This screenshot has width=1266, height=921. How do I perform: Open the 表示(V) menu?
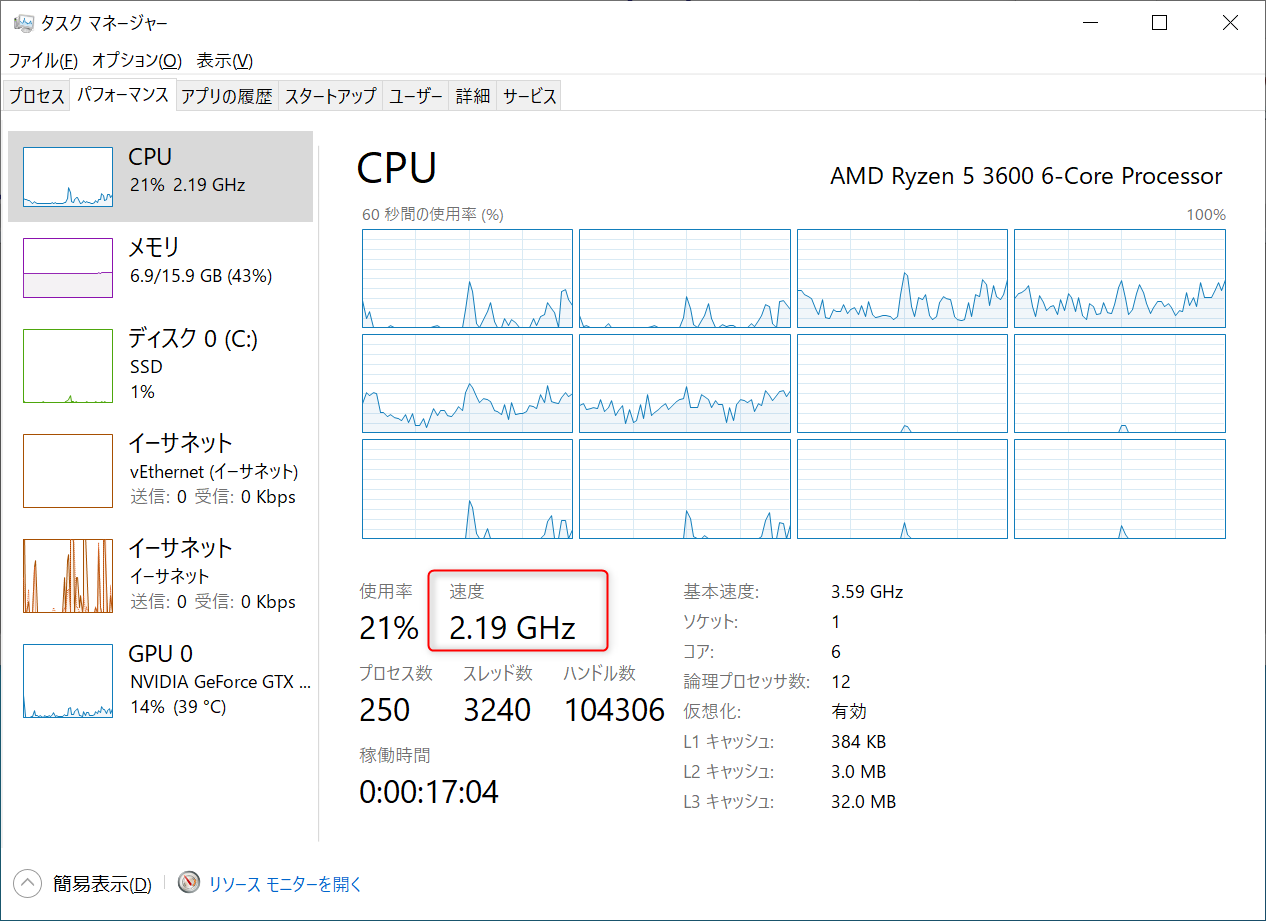pos(224,61)
